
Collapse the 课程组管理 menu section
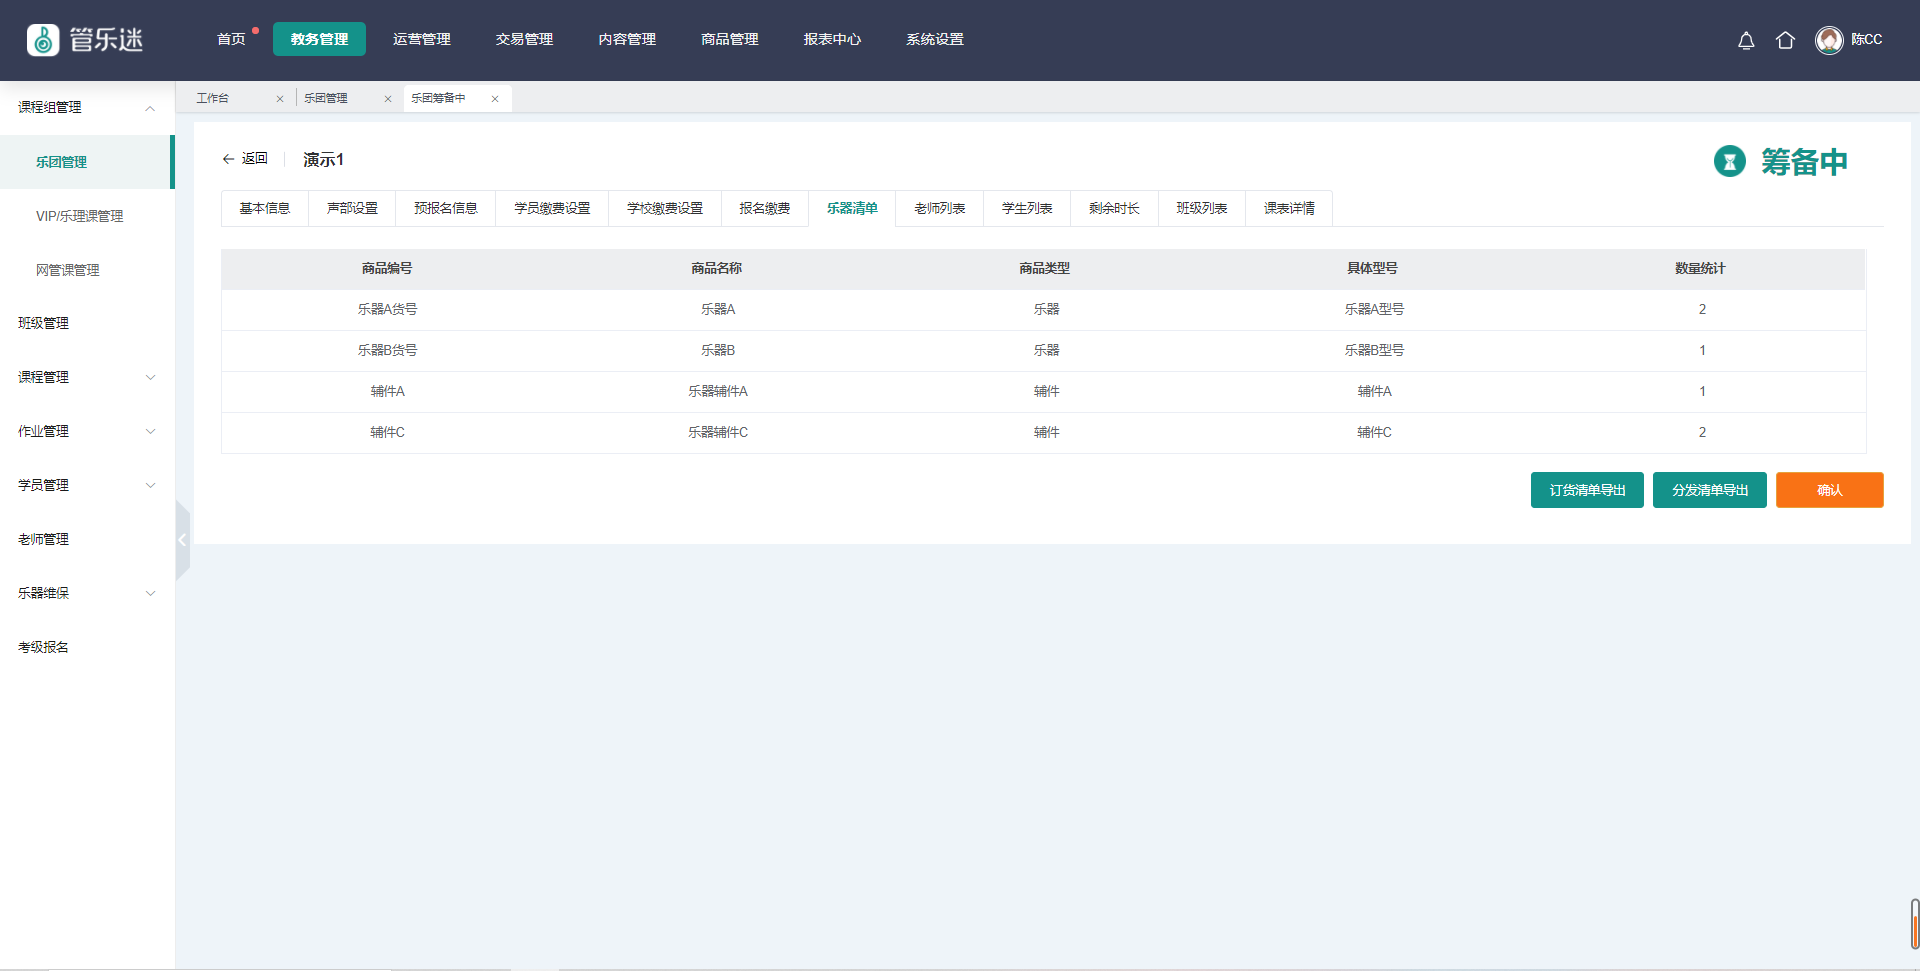point(150,108)
